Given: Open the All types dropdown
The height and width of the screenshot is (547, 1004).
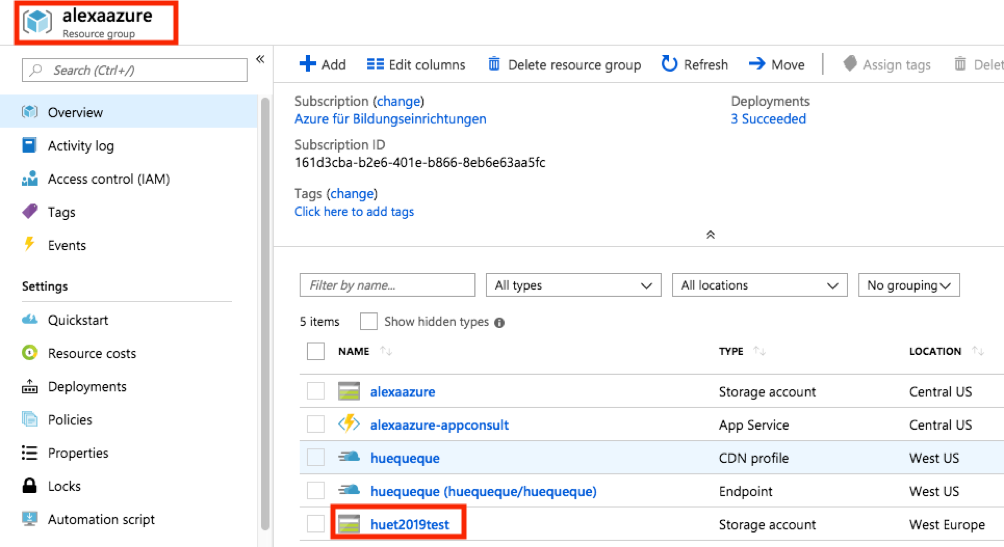Looking at the screenshot, I should pyautogui.click(x=574, y=285).
